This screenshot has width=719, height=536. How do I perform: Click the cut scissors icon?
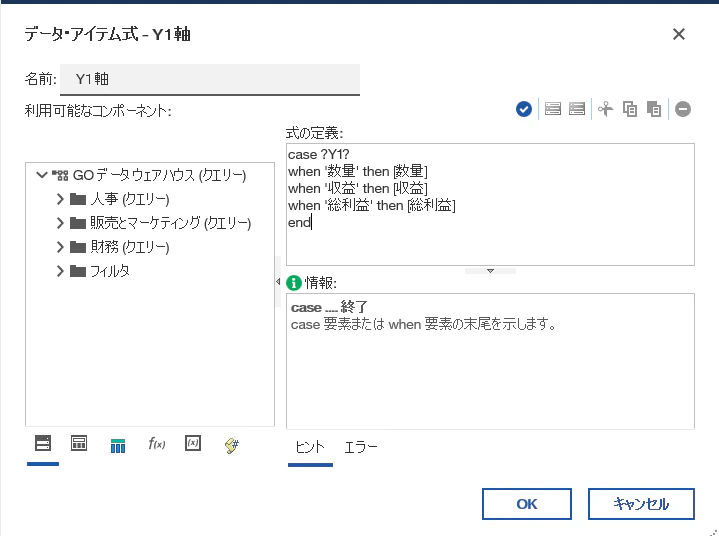606,109
